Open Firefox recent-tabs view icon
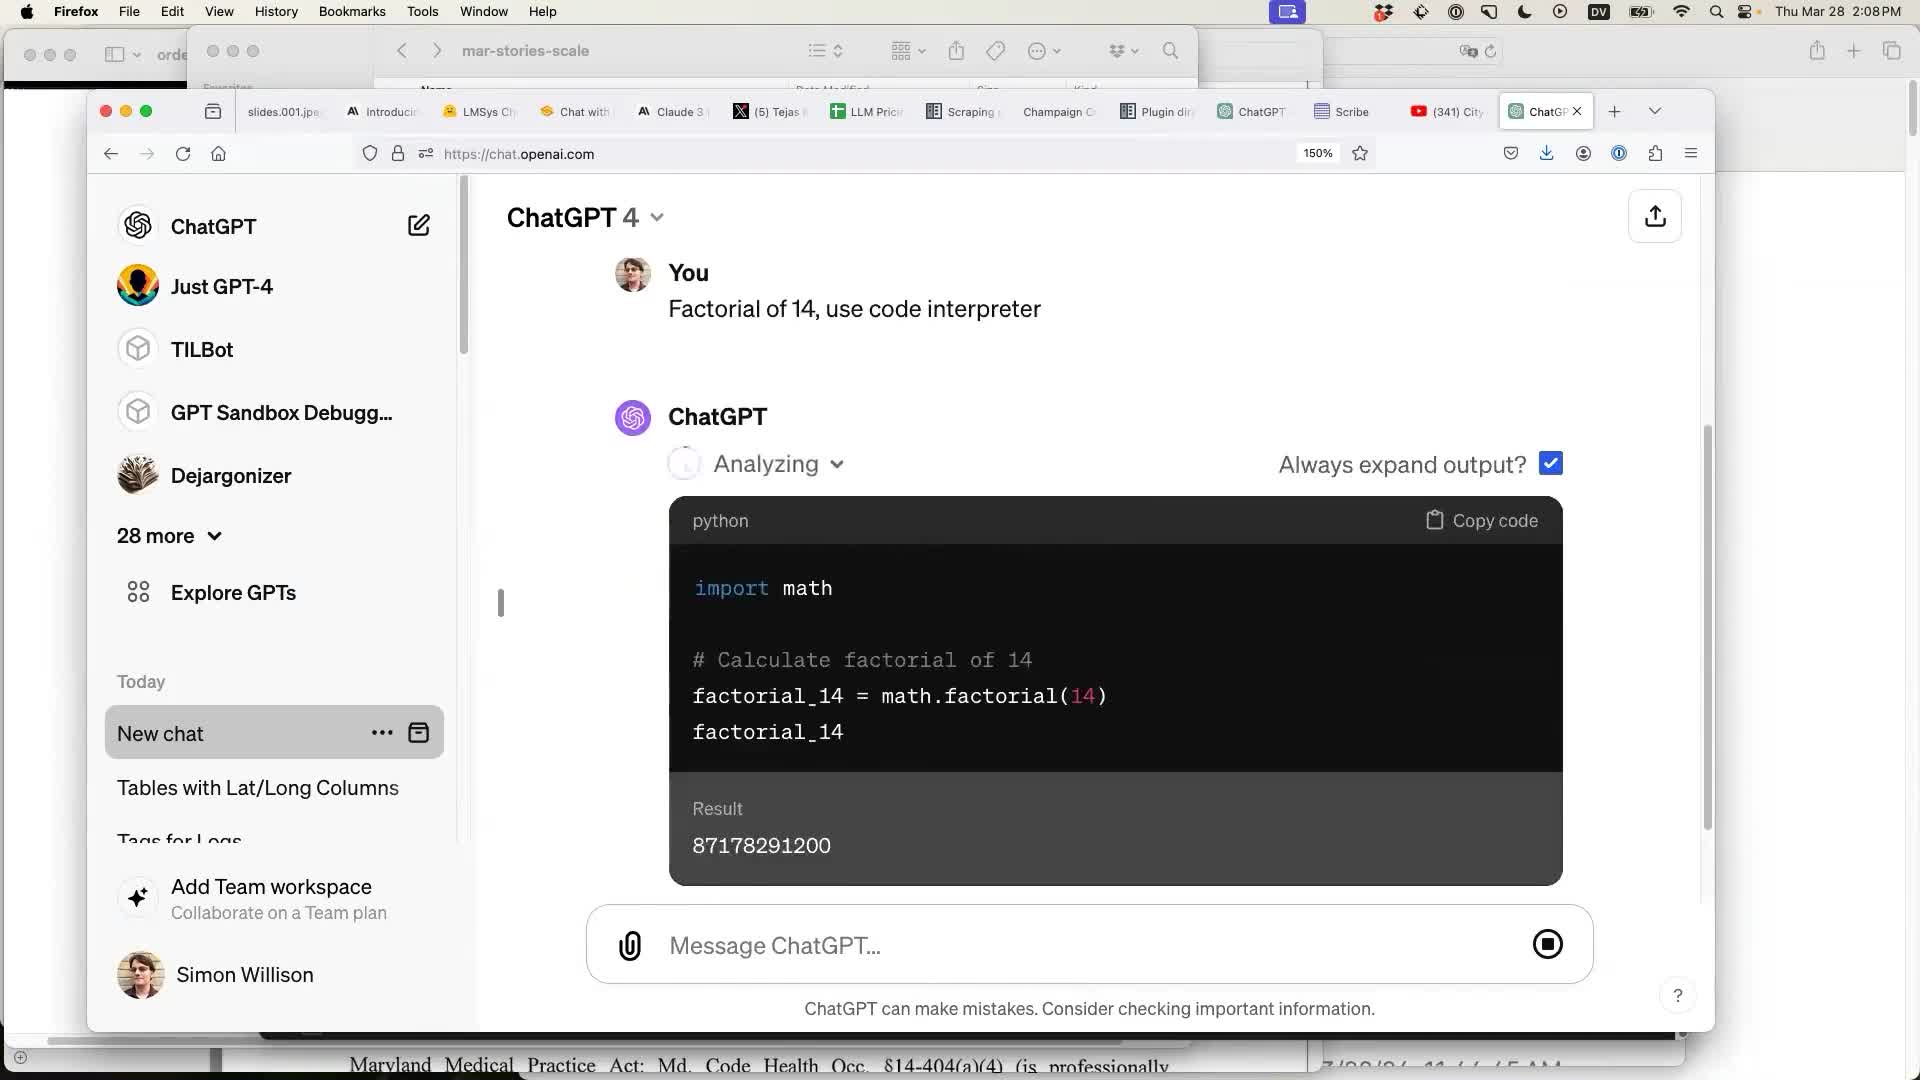The width and height of the screenshot is (1920, 1080). coord(213,111)
